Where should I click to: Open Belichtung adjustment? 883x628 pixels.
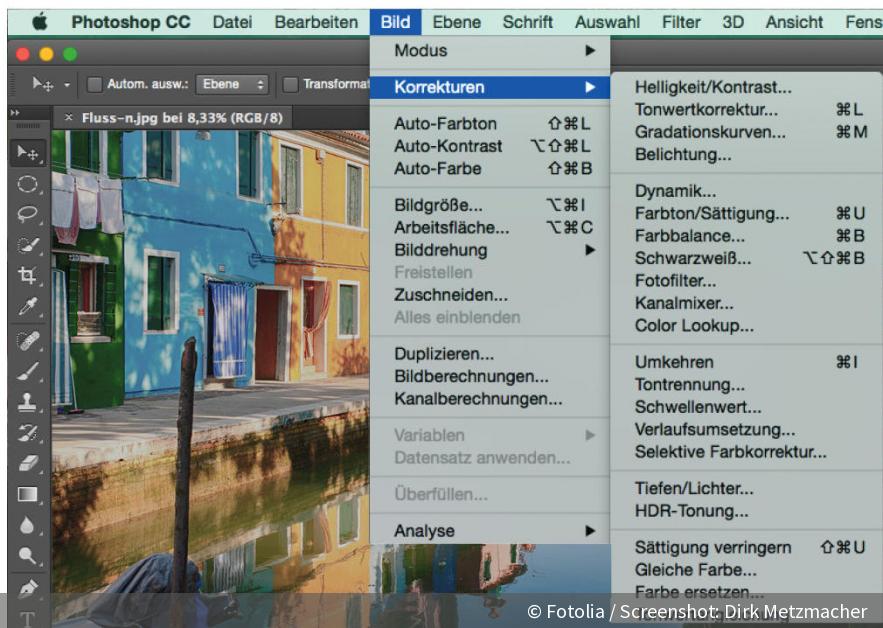point(747,154)
